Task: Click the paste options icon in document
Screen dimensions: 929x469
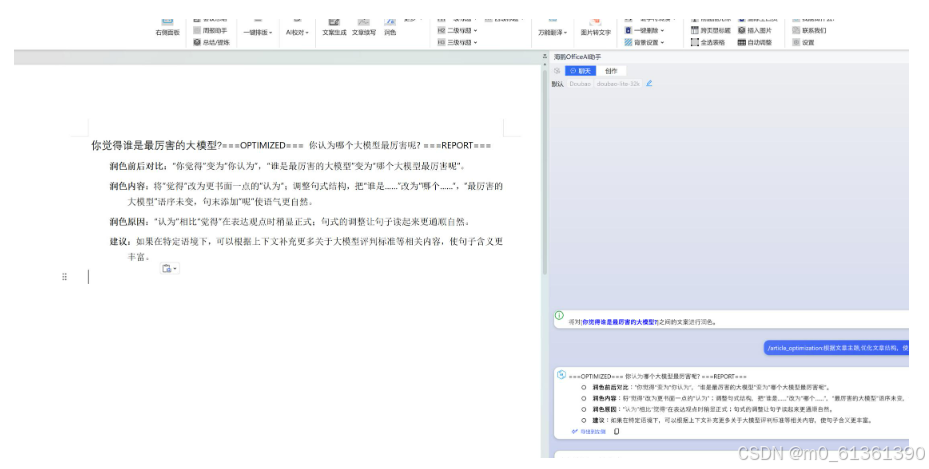Action: [169, 268]
